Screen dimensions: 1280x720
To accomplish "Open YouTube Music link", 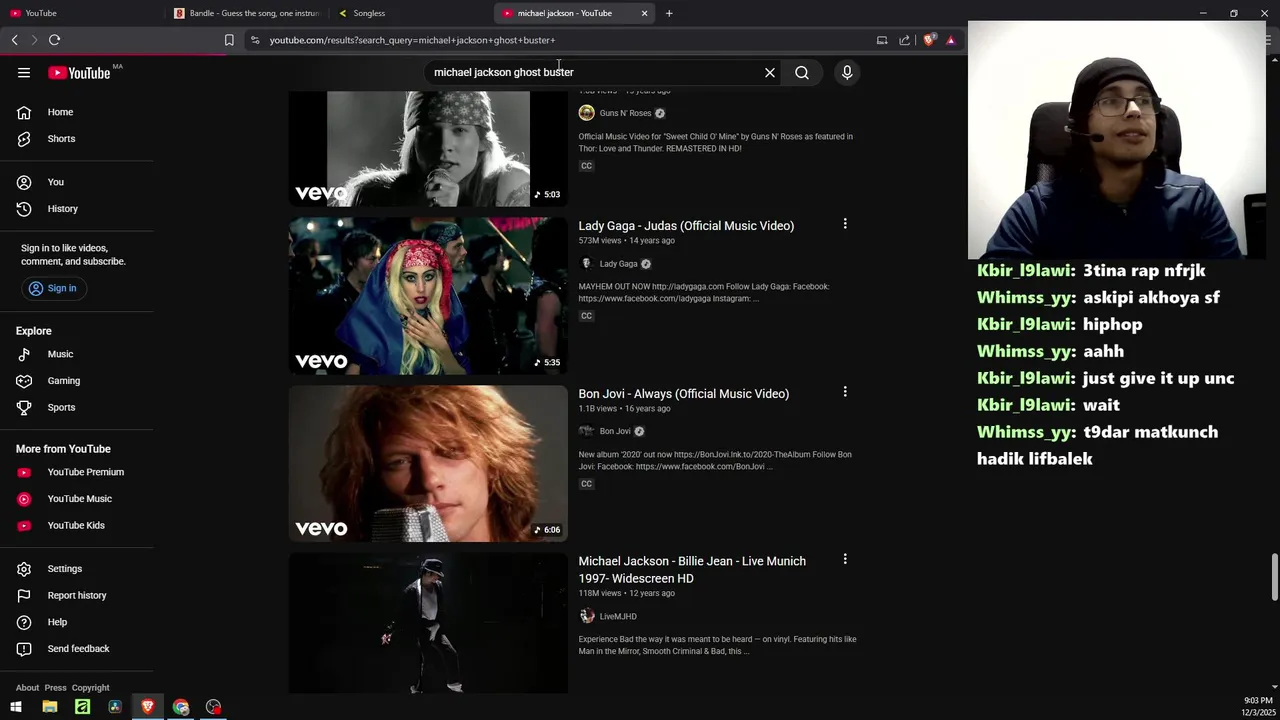I will pyautogui.click(x=77, y=499).
